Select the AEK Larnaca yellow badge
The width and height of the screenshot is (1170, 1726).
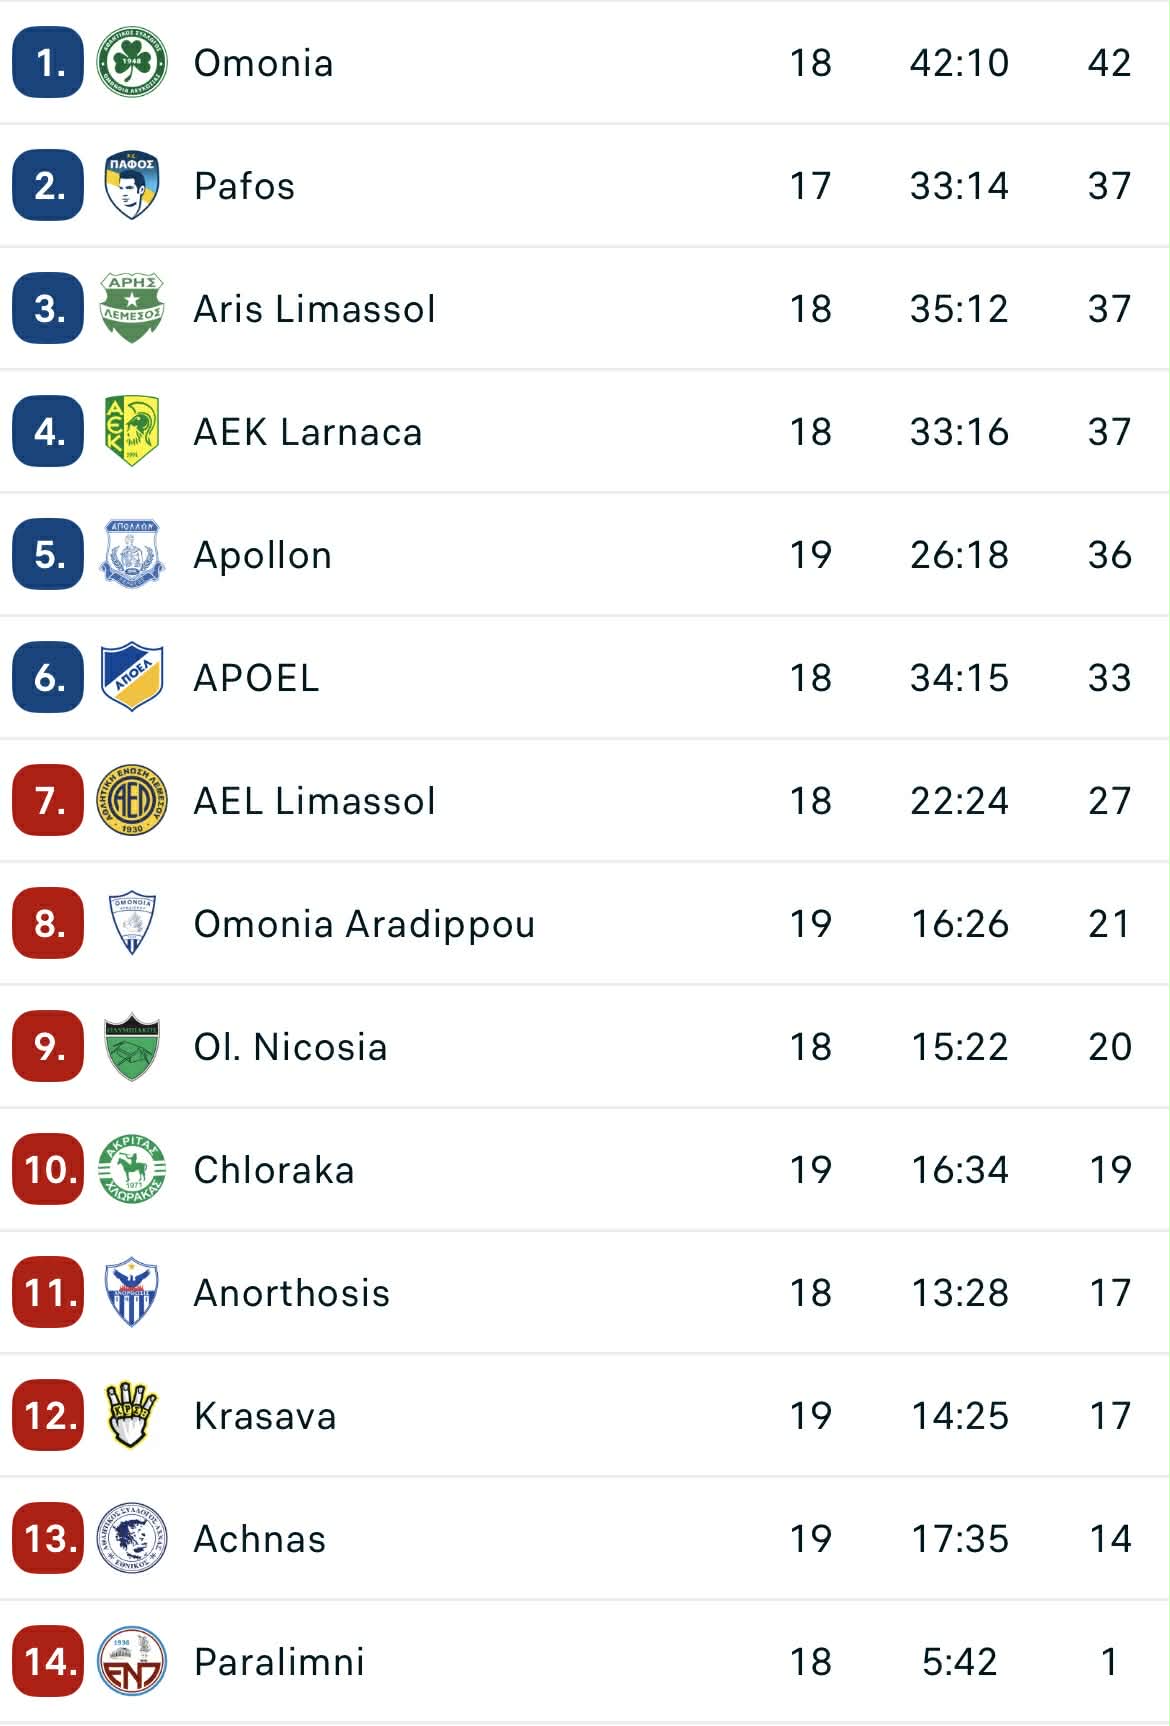point(132,432)
